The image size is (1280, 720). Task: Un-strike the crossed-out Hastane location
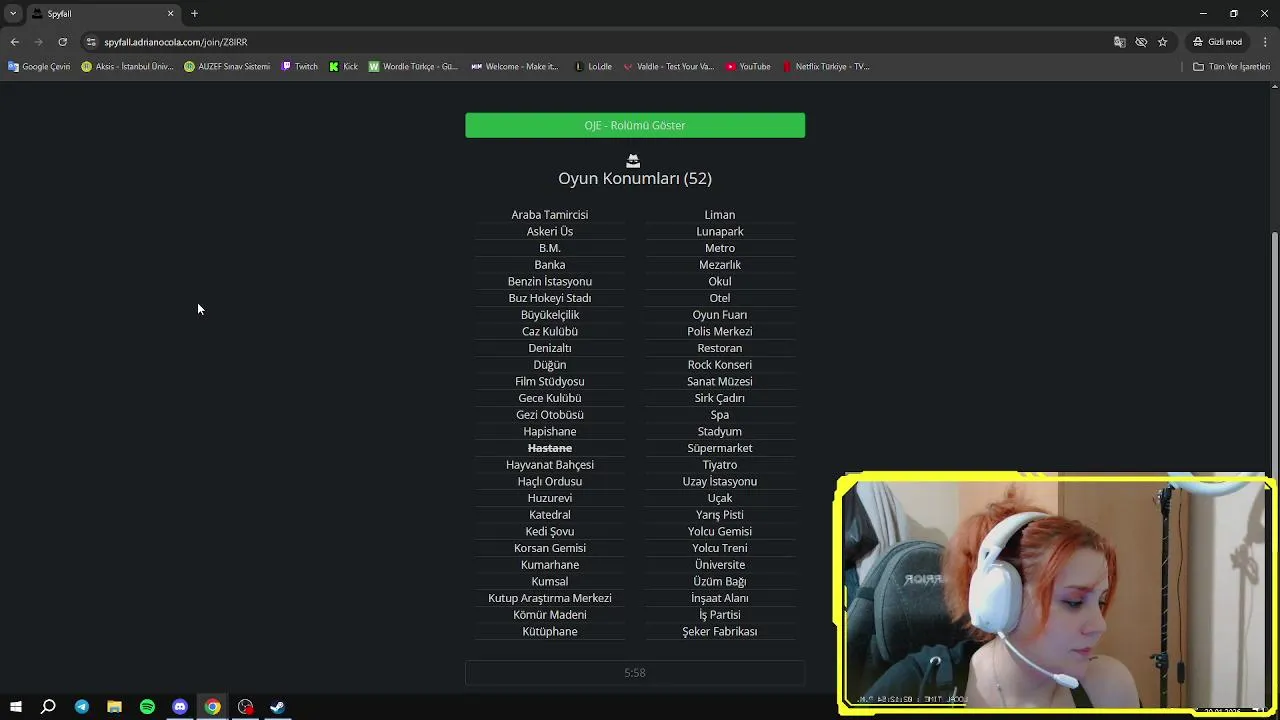pos(550,448)
